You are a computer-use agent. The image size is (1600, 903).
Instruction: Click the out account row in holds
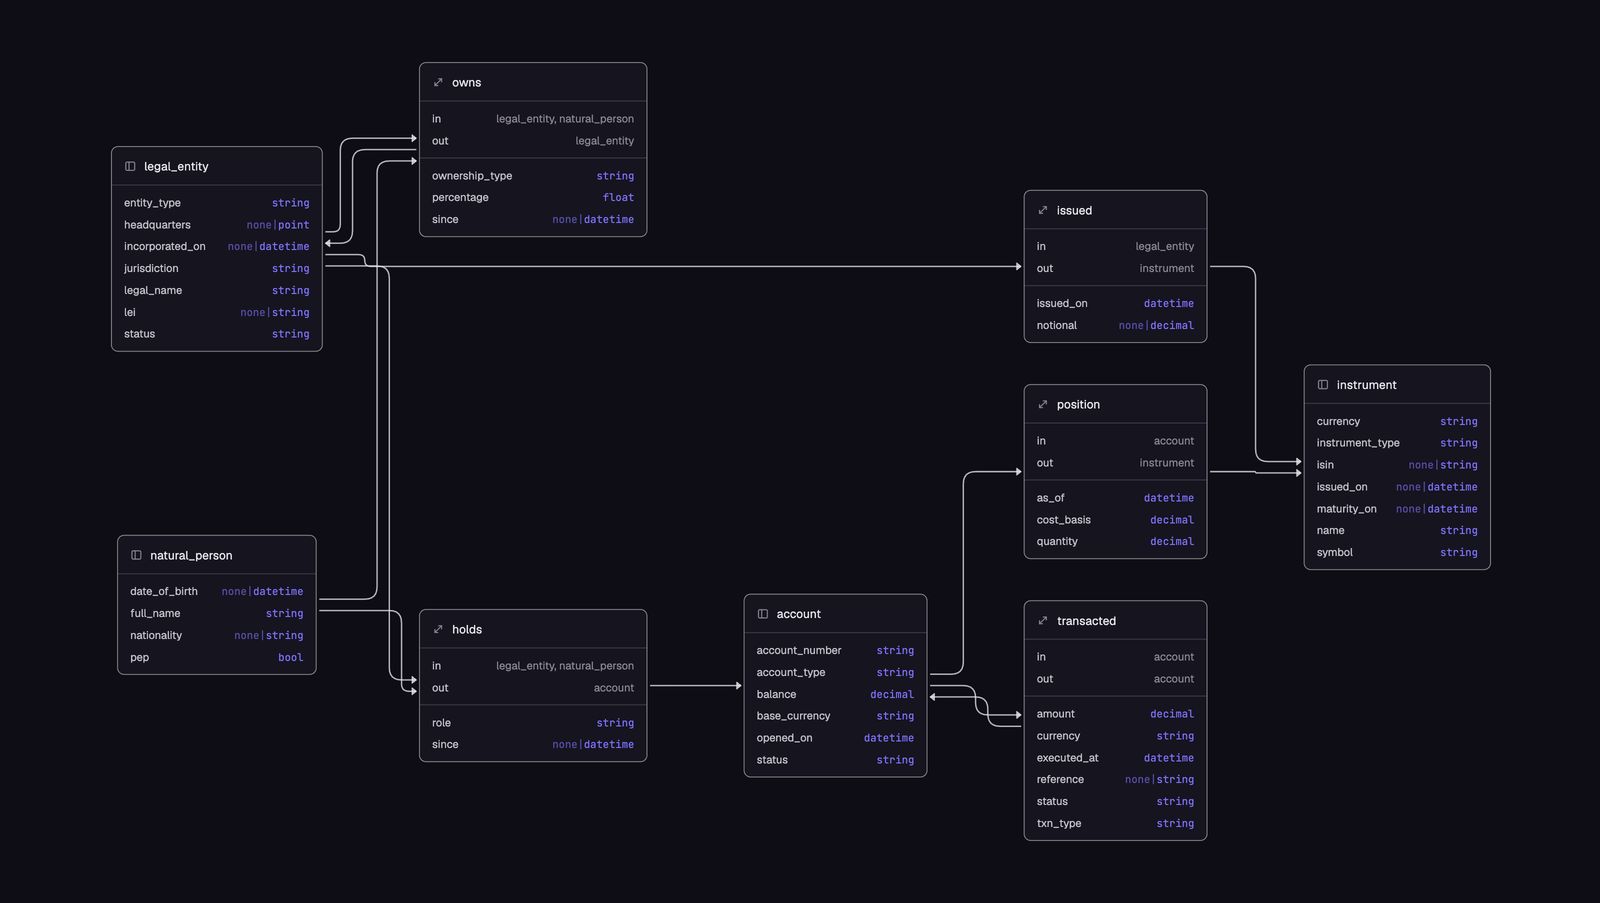(x=533, y=688)
